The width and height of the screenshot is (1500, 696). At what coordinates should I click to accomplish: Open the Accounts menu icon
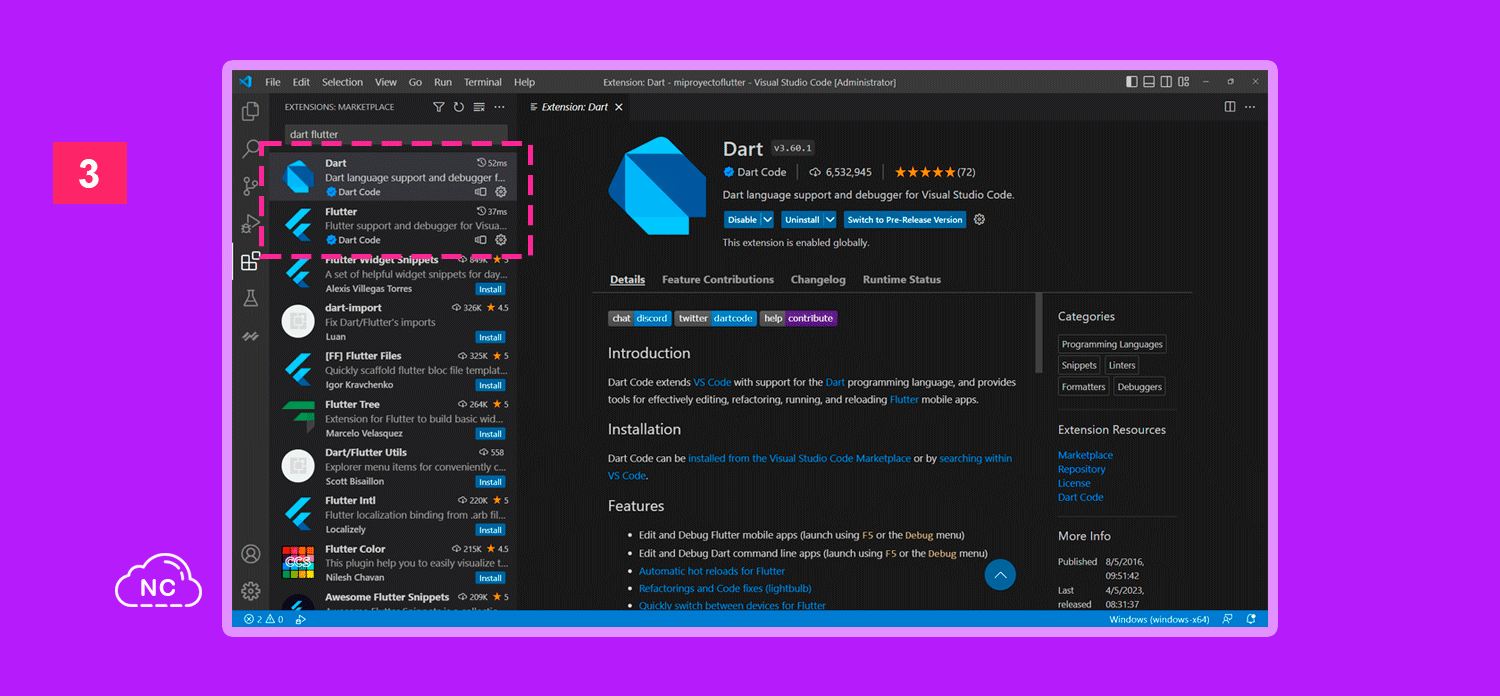[x=250, y=554]
